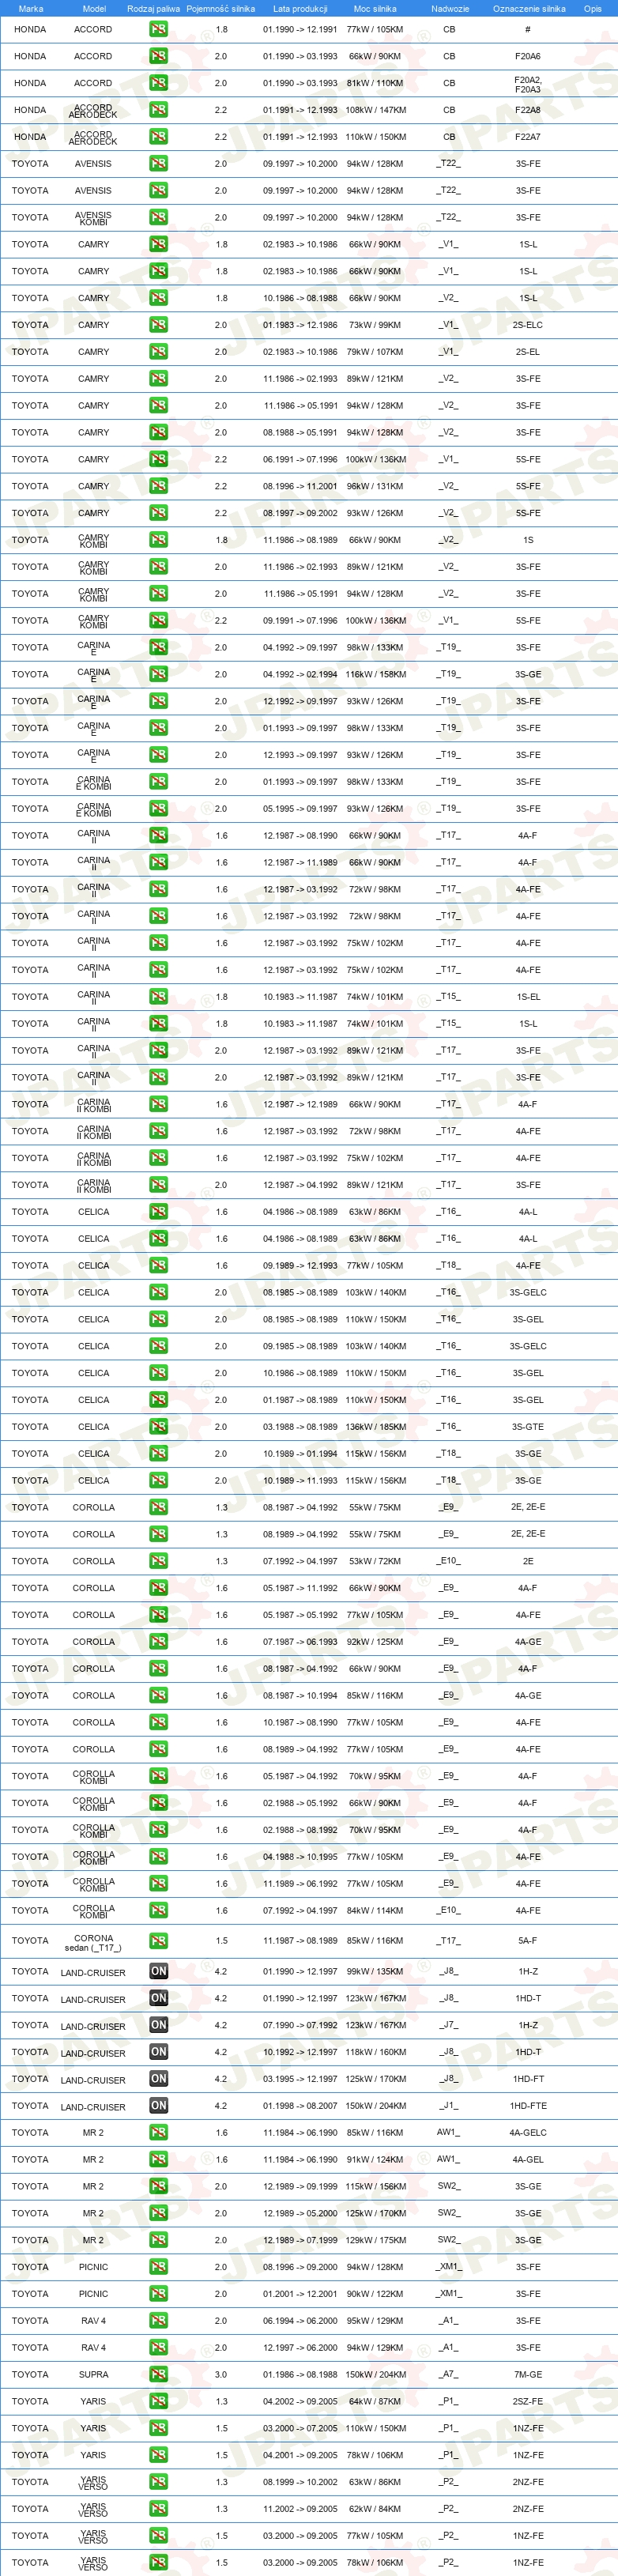This screenshot has width=618, height=2576.
Task: Click petrol fuel icon in Honda Accord F20A6 row
Action: coord(158,56)
